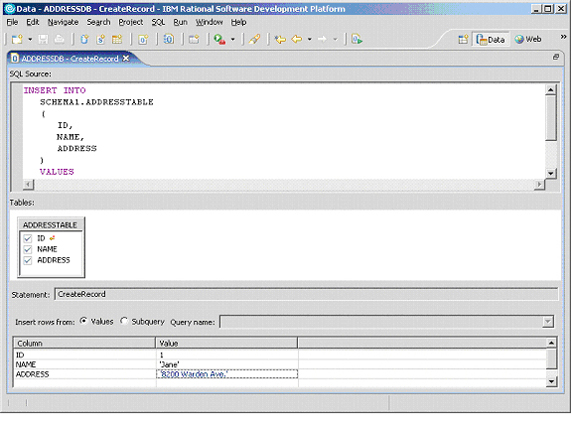
Task: Open the New wizard dropdown arrow
Action: coord(30,39)
